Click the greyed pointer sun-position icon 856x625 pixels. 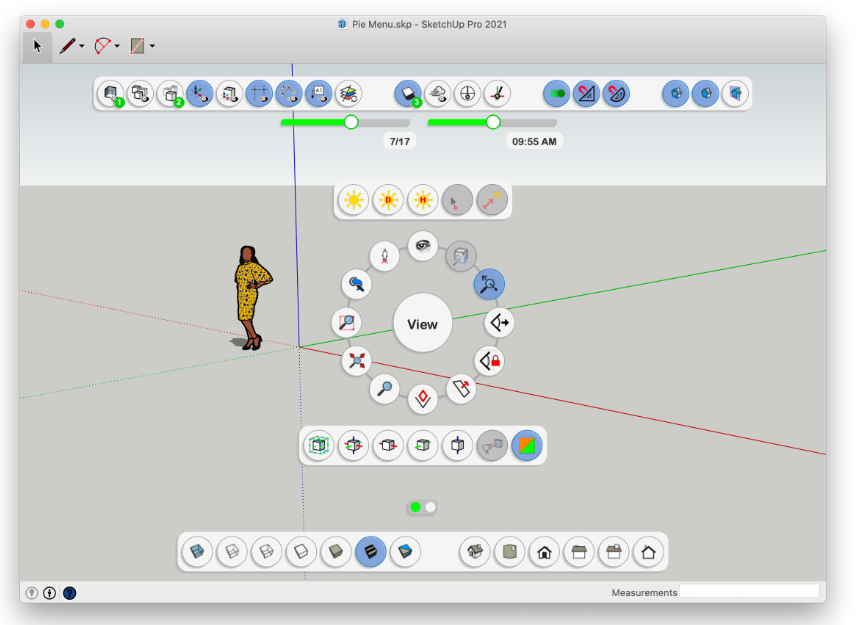coord(457,200)
